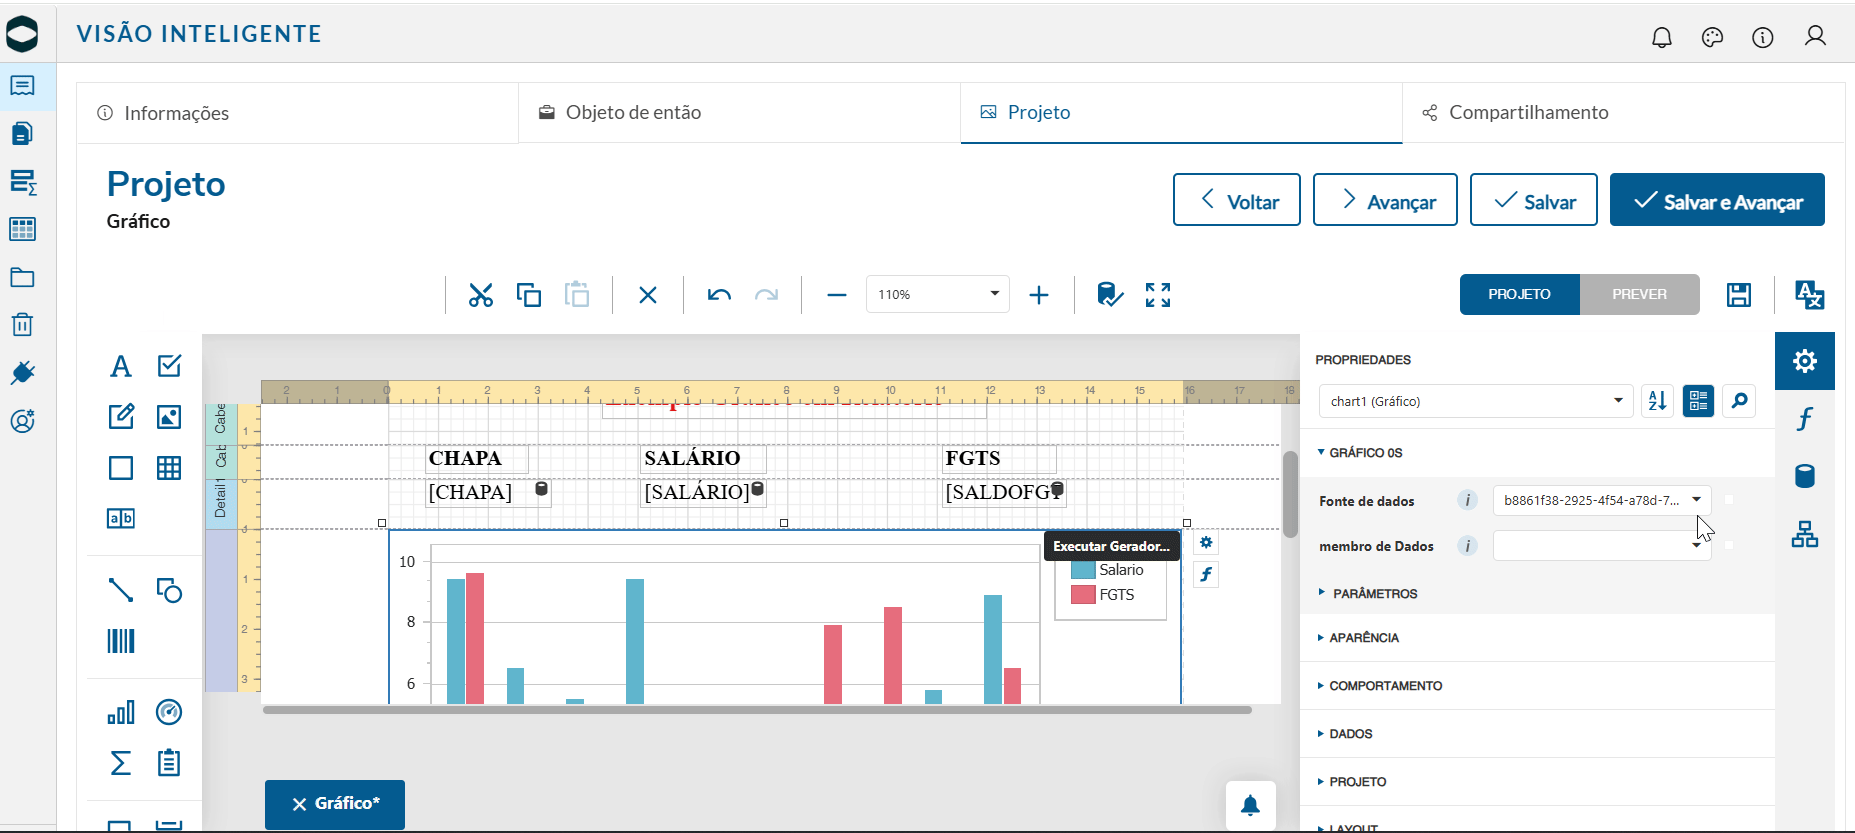Open the Expressions function panel

tap(1805, 418)
